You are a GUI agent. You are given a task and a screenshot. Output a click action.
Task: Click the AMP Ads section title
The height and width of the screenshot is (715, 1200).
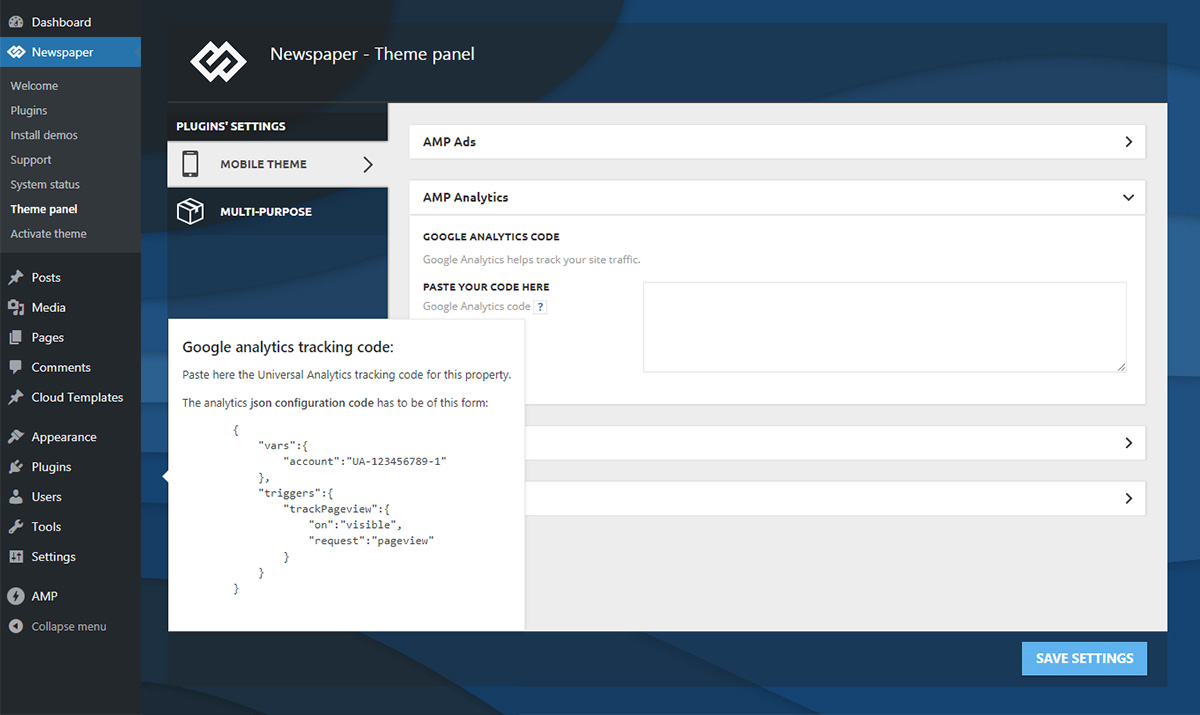click(x=449, y=142)
